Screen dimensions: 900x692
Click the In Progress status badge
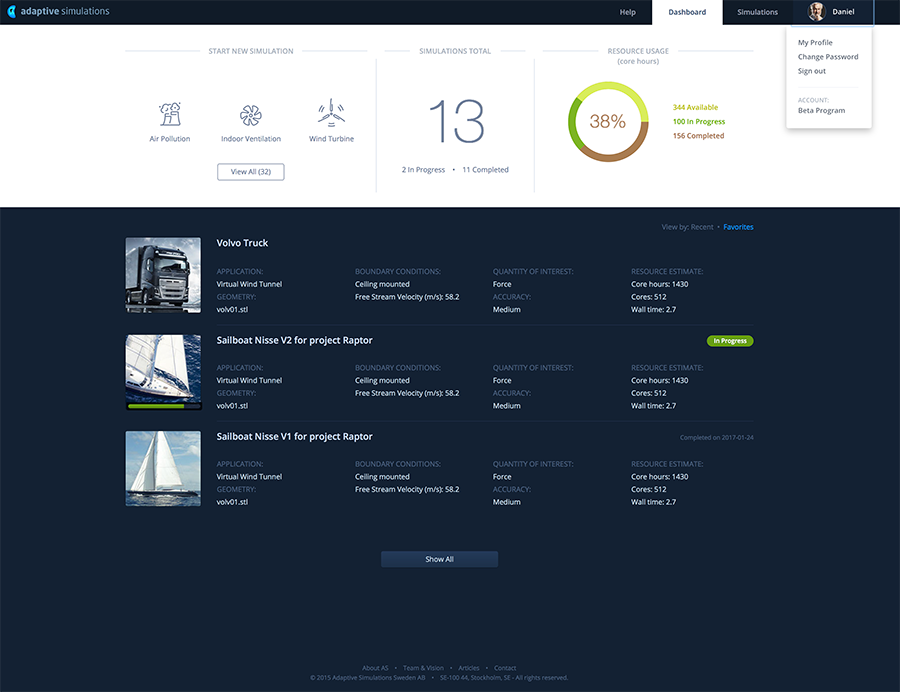pos(730,341)
